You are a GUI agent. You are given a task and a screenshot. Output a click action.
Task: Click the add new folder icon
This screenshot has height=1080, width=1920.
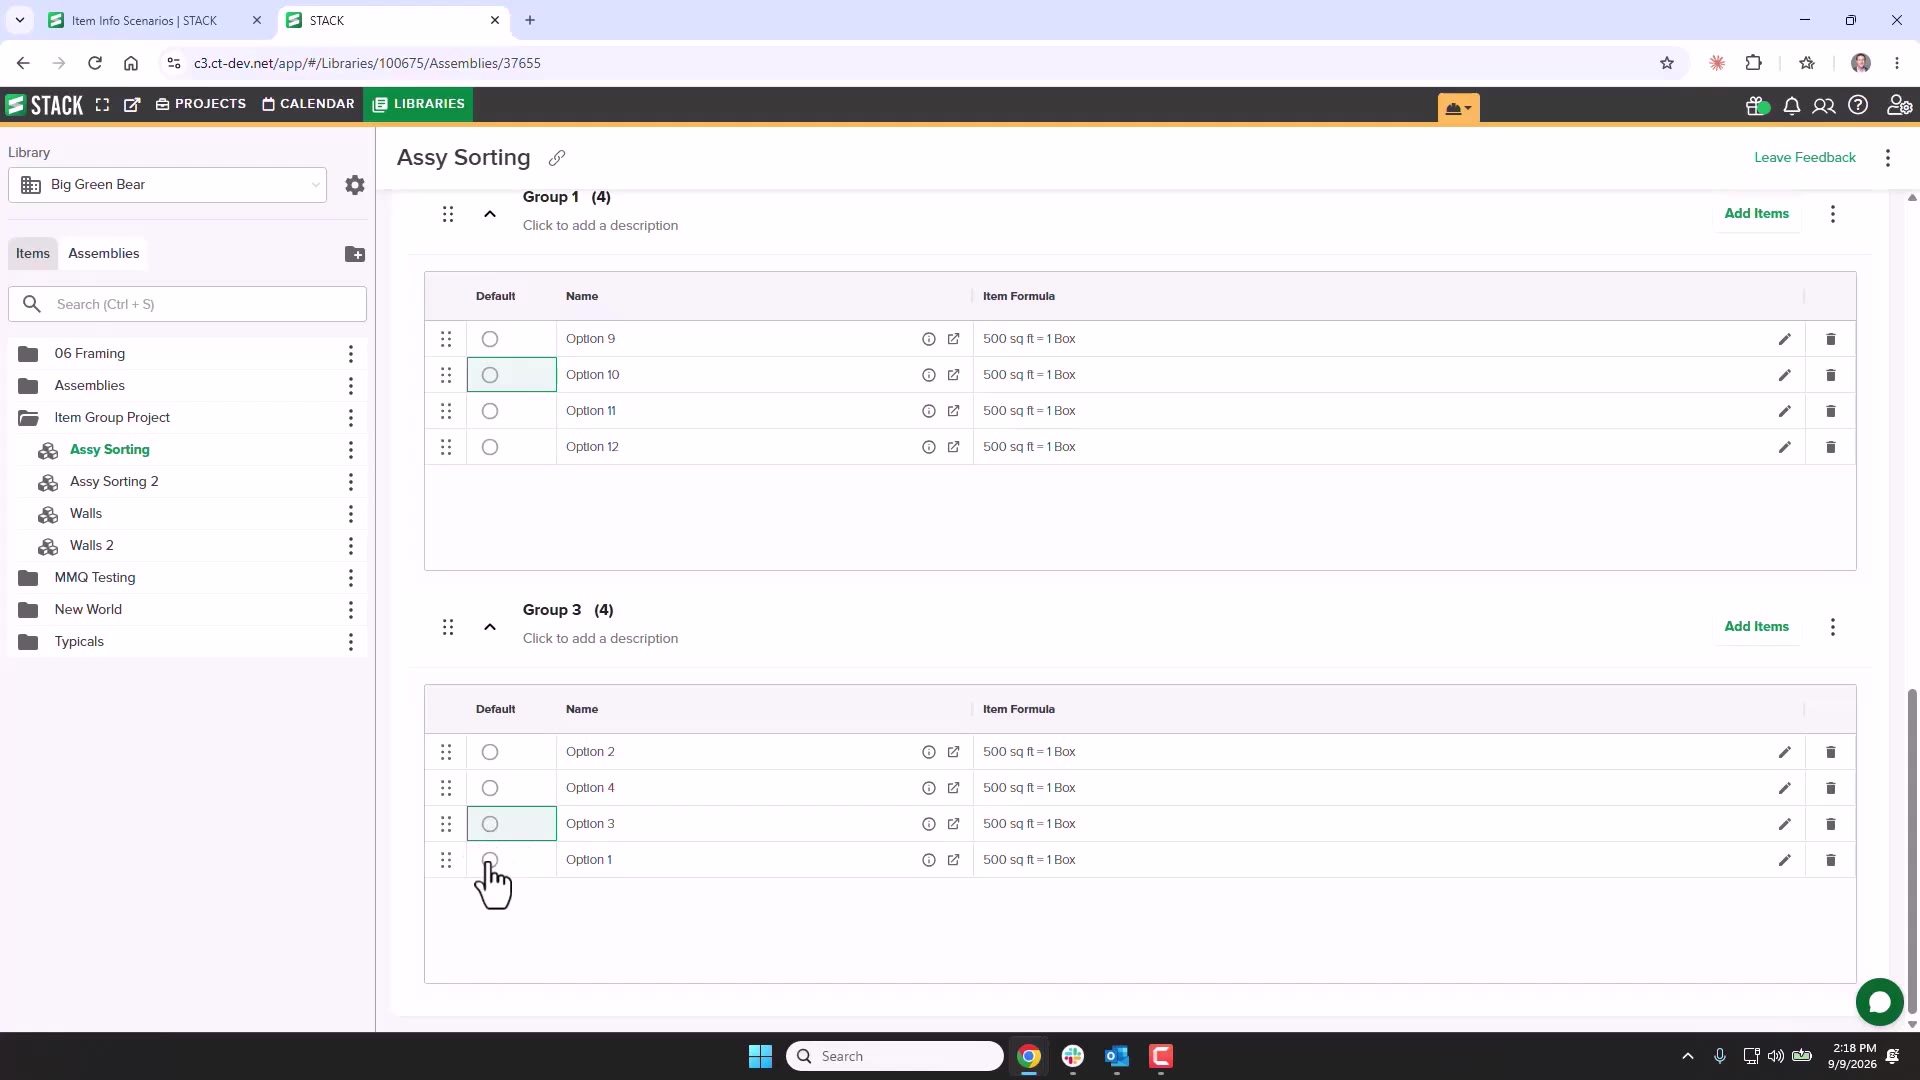[x=355, y=254]
